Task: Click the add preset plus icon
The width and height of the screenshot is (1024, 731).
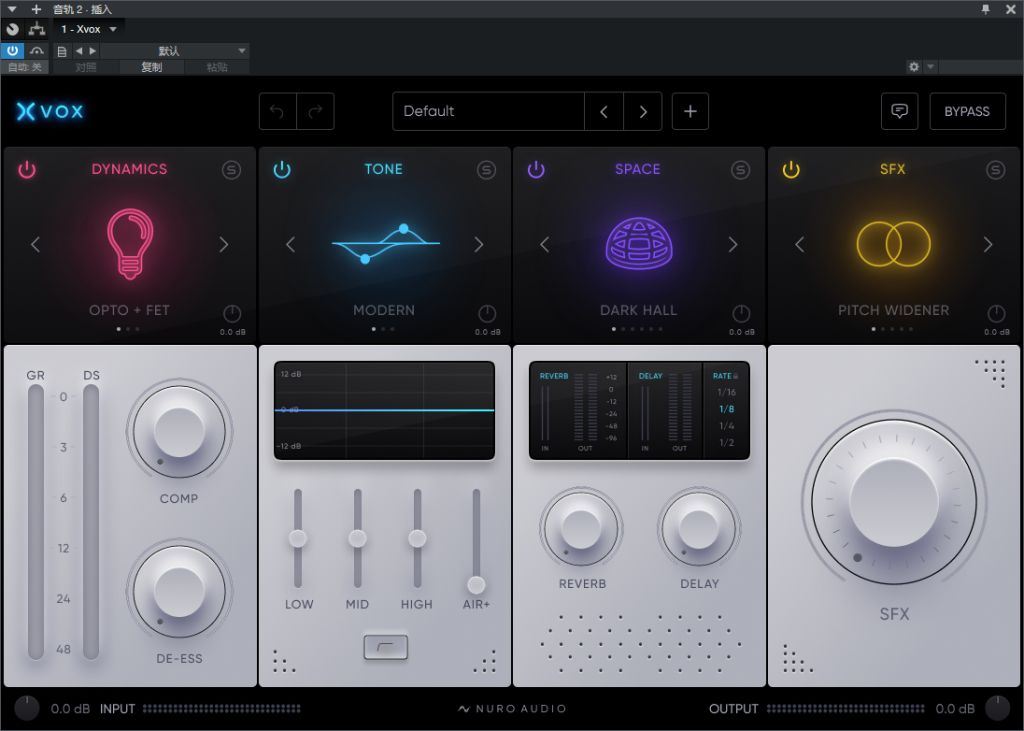Action: 690,111
